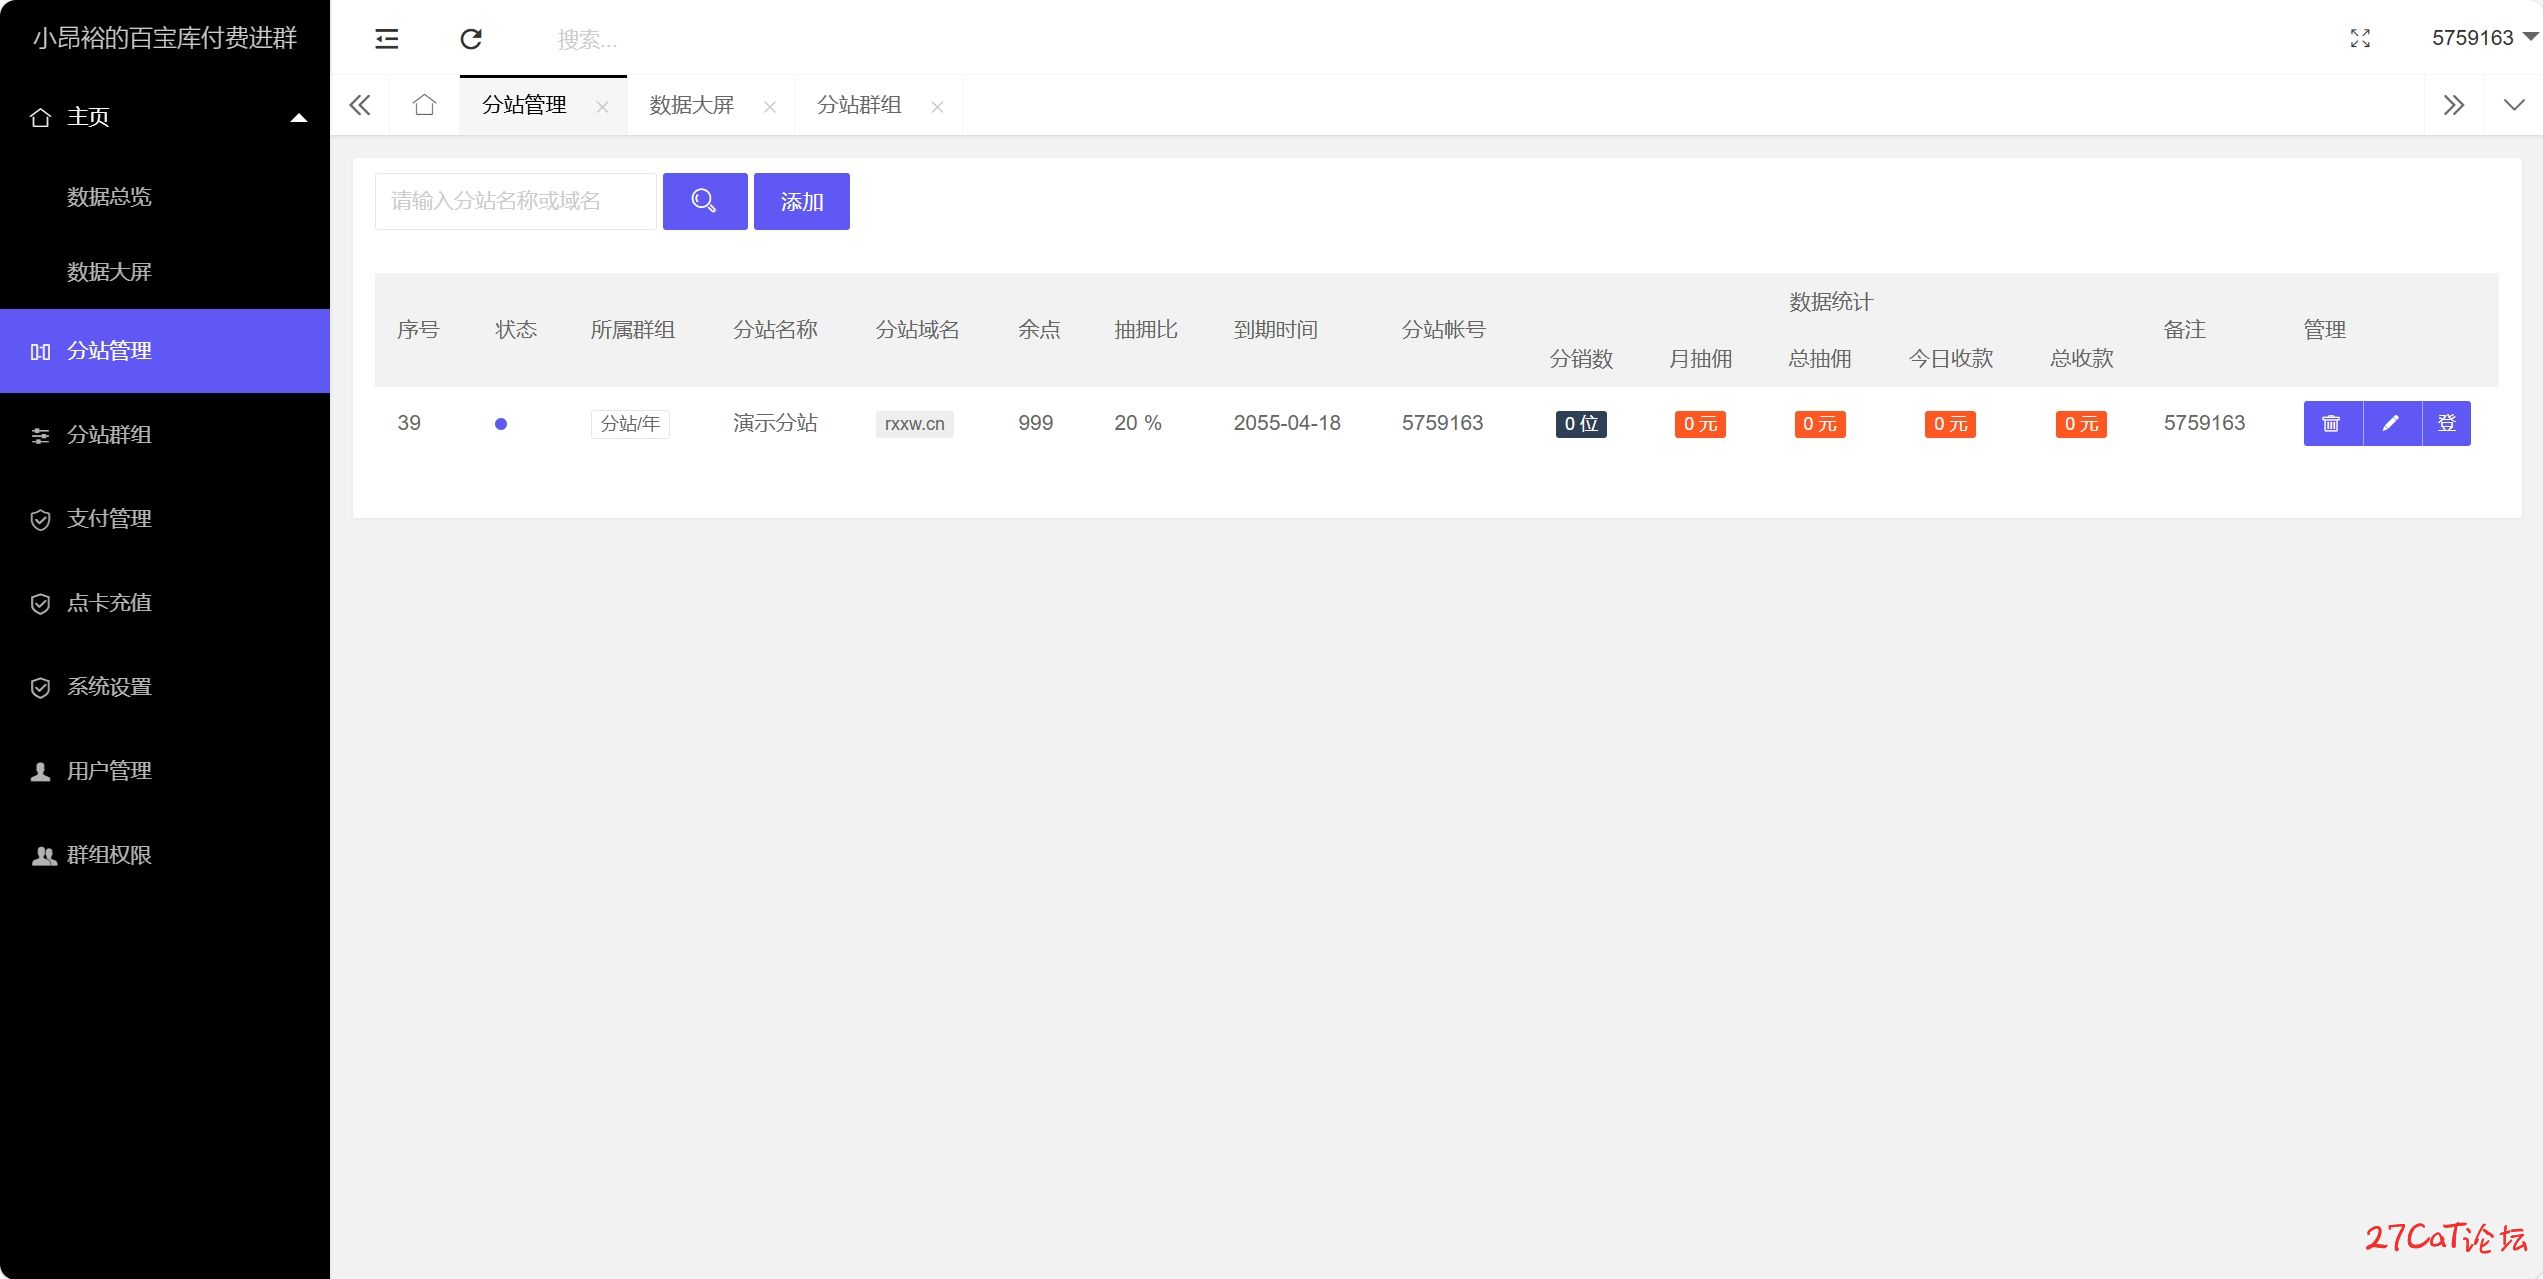Click the rxxw.cn domain tag
2543x1279 pixels.
point(915,424)
